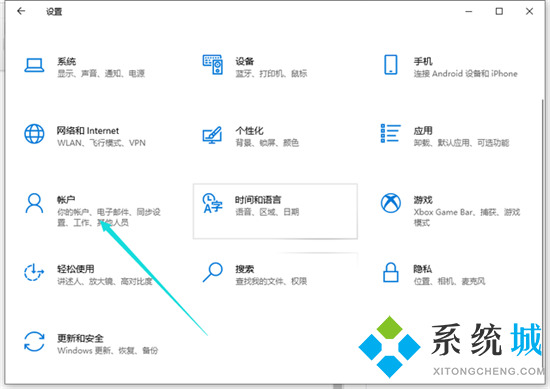Minimize the Settings window
The height and width of the screenshot is (389, 550).
[469, 12]
